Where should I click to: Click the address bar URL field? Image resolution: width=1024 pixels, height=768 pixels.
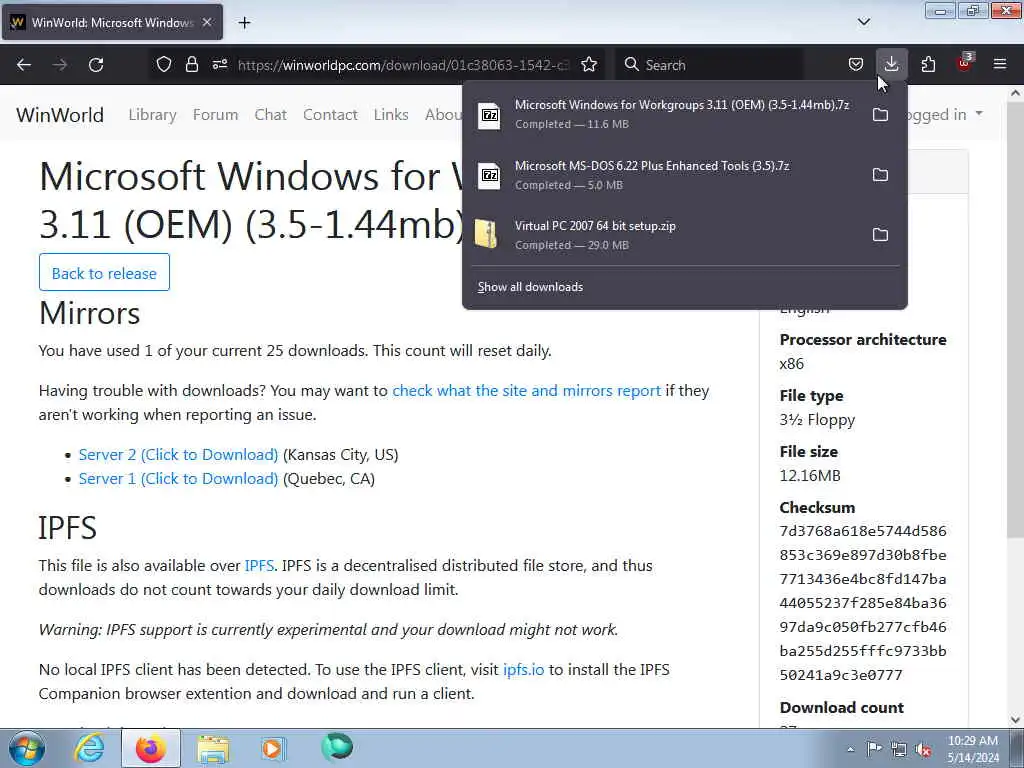[x=403, y=65]
